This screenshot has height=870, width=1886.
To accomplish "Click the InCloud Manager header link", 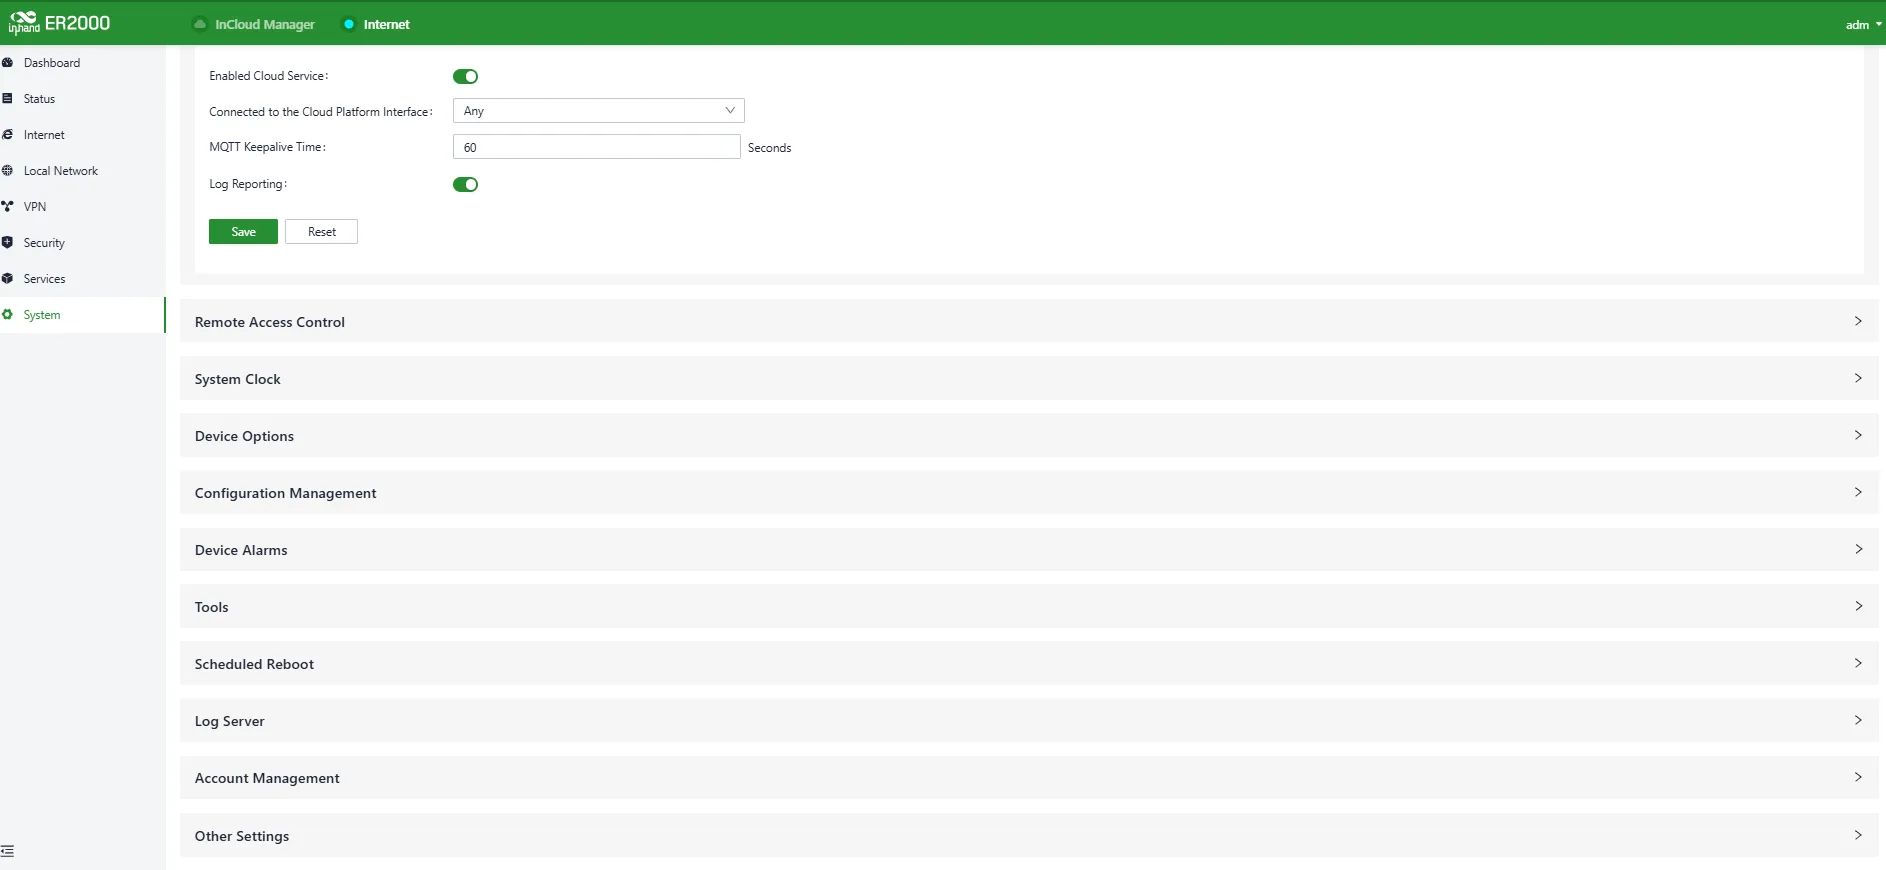I will coord(265,25).
